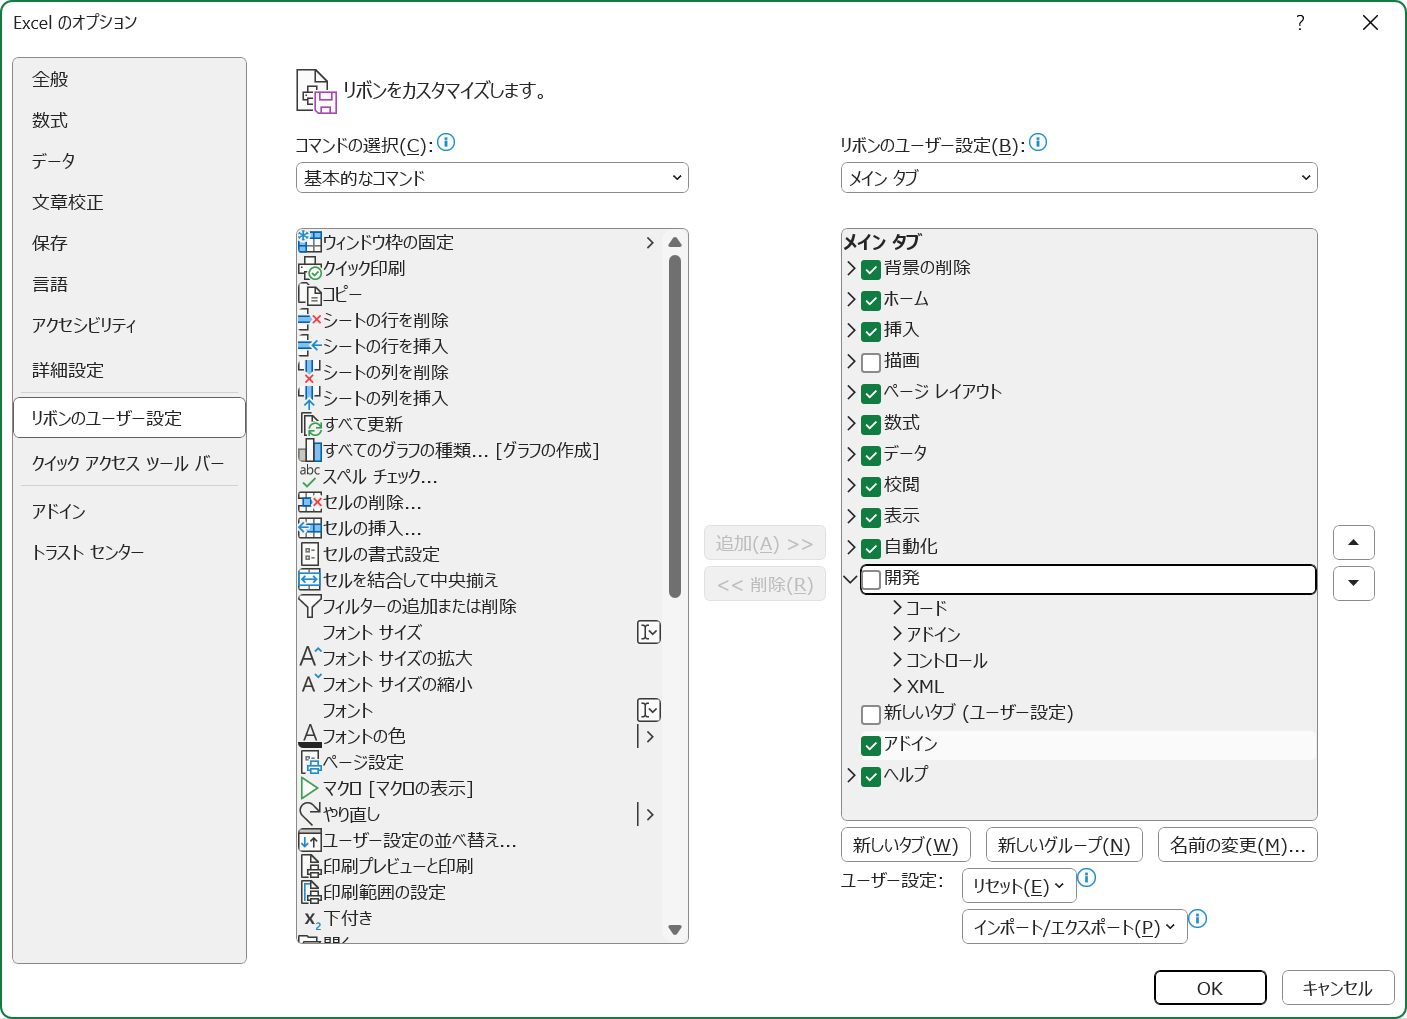Select the ウィンドウ枠の固定 command icon
The height and width of the screenshot is (1019, 1407).
click(310, 242)
